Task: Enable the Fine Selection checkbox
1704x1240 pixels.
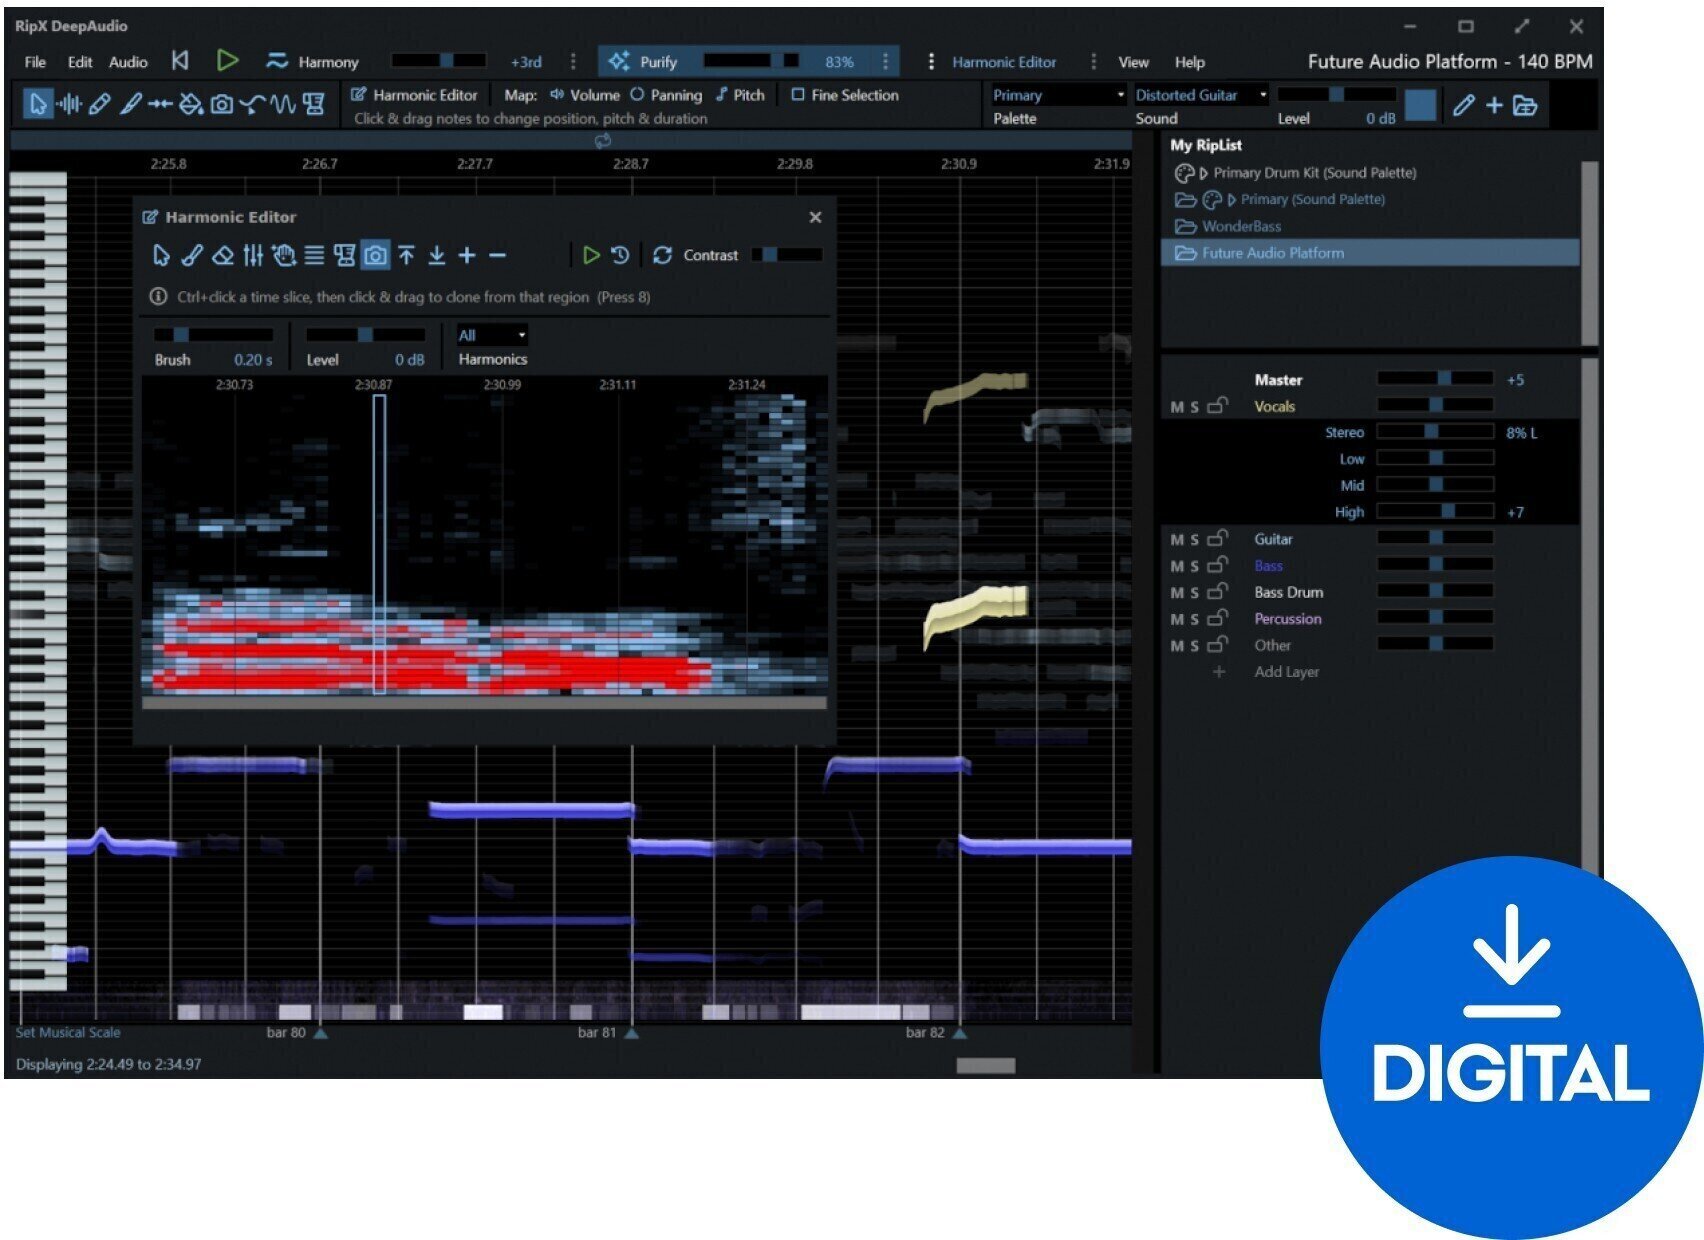Action: click(798, 95)
